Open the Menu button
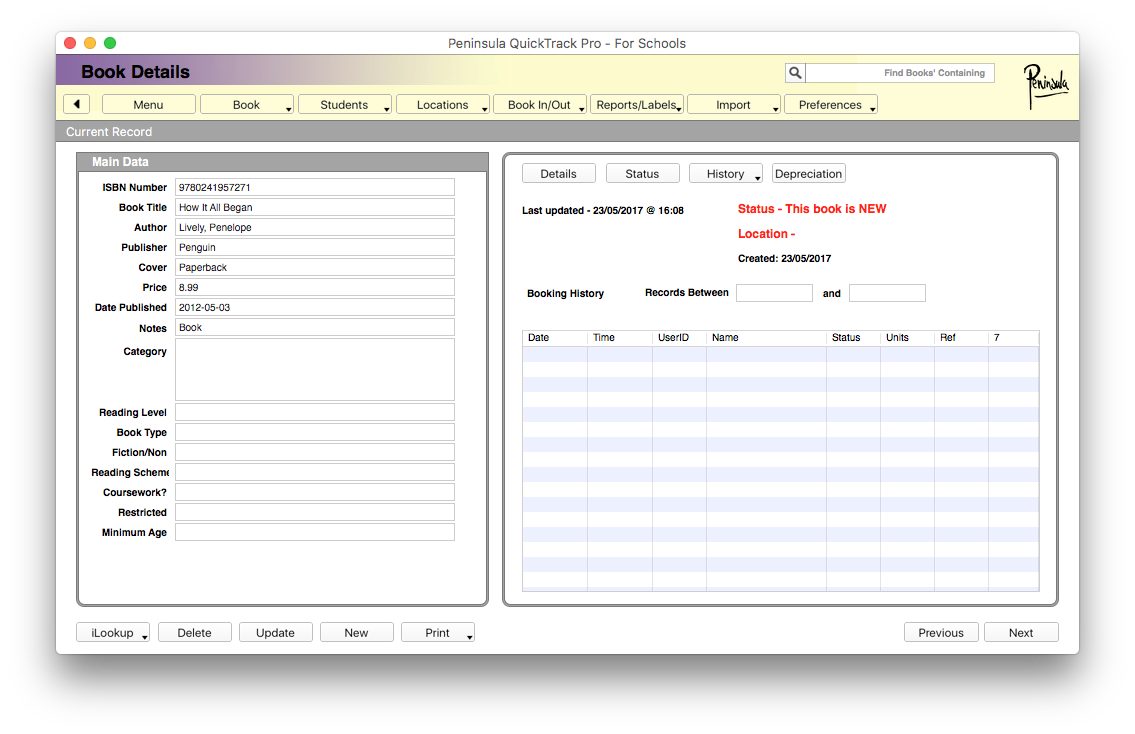Image resolution: width=1135 pixels, height=734 pixels. [x=148, y=105]
